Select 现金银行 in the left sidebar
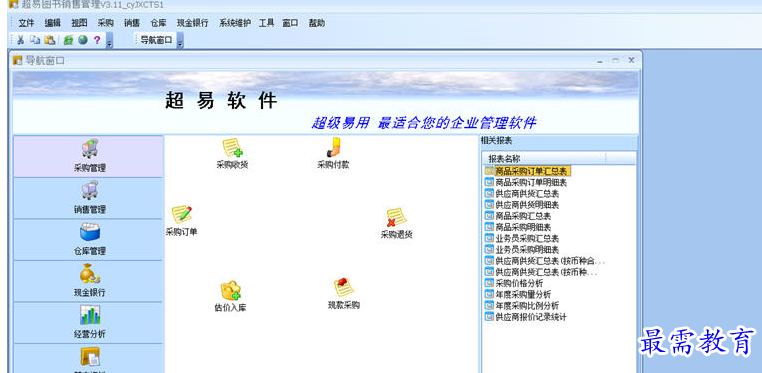The image size is (762, 373). pos(88,281)
